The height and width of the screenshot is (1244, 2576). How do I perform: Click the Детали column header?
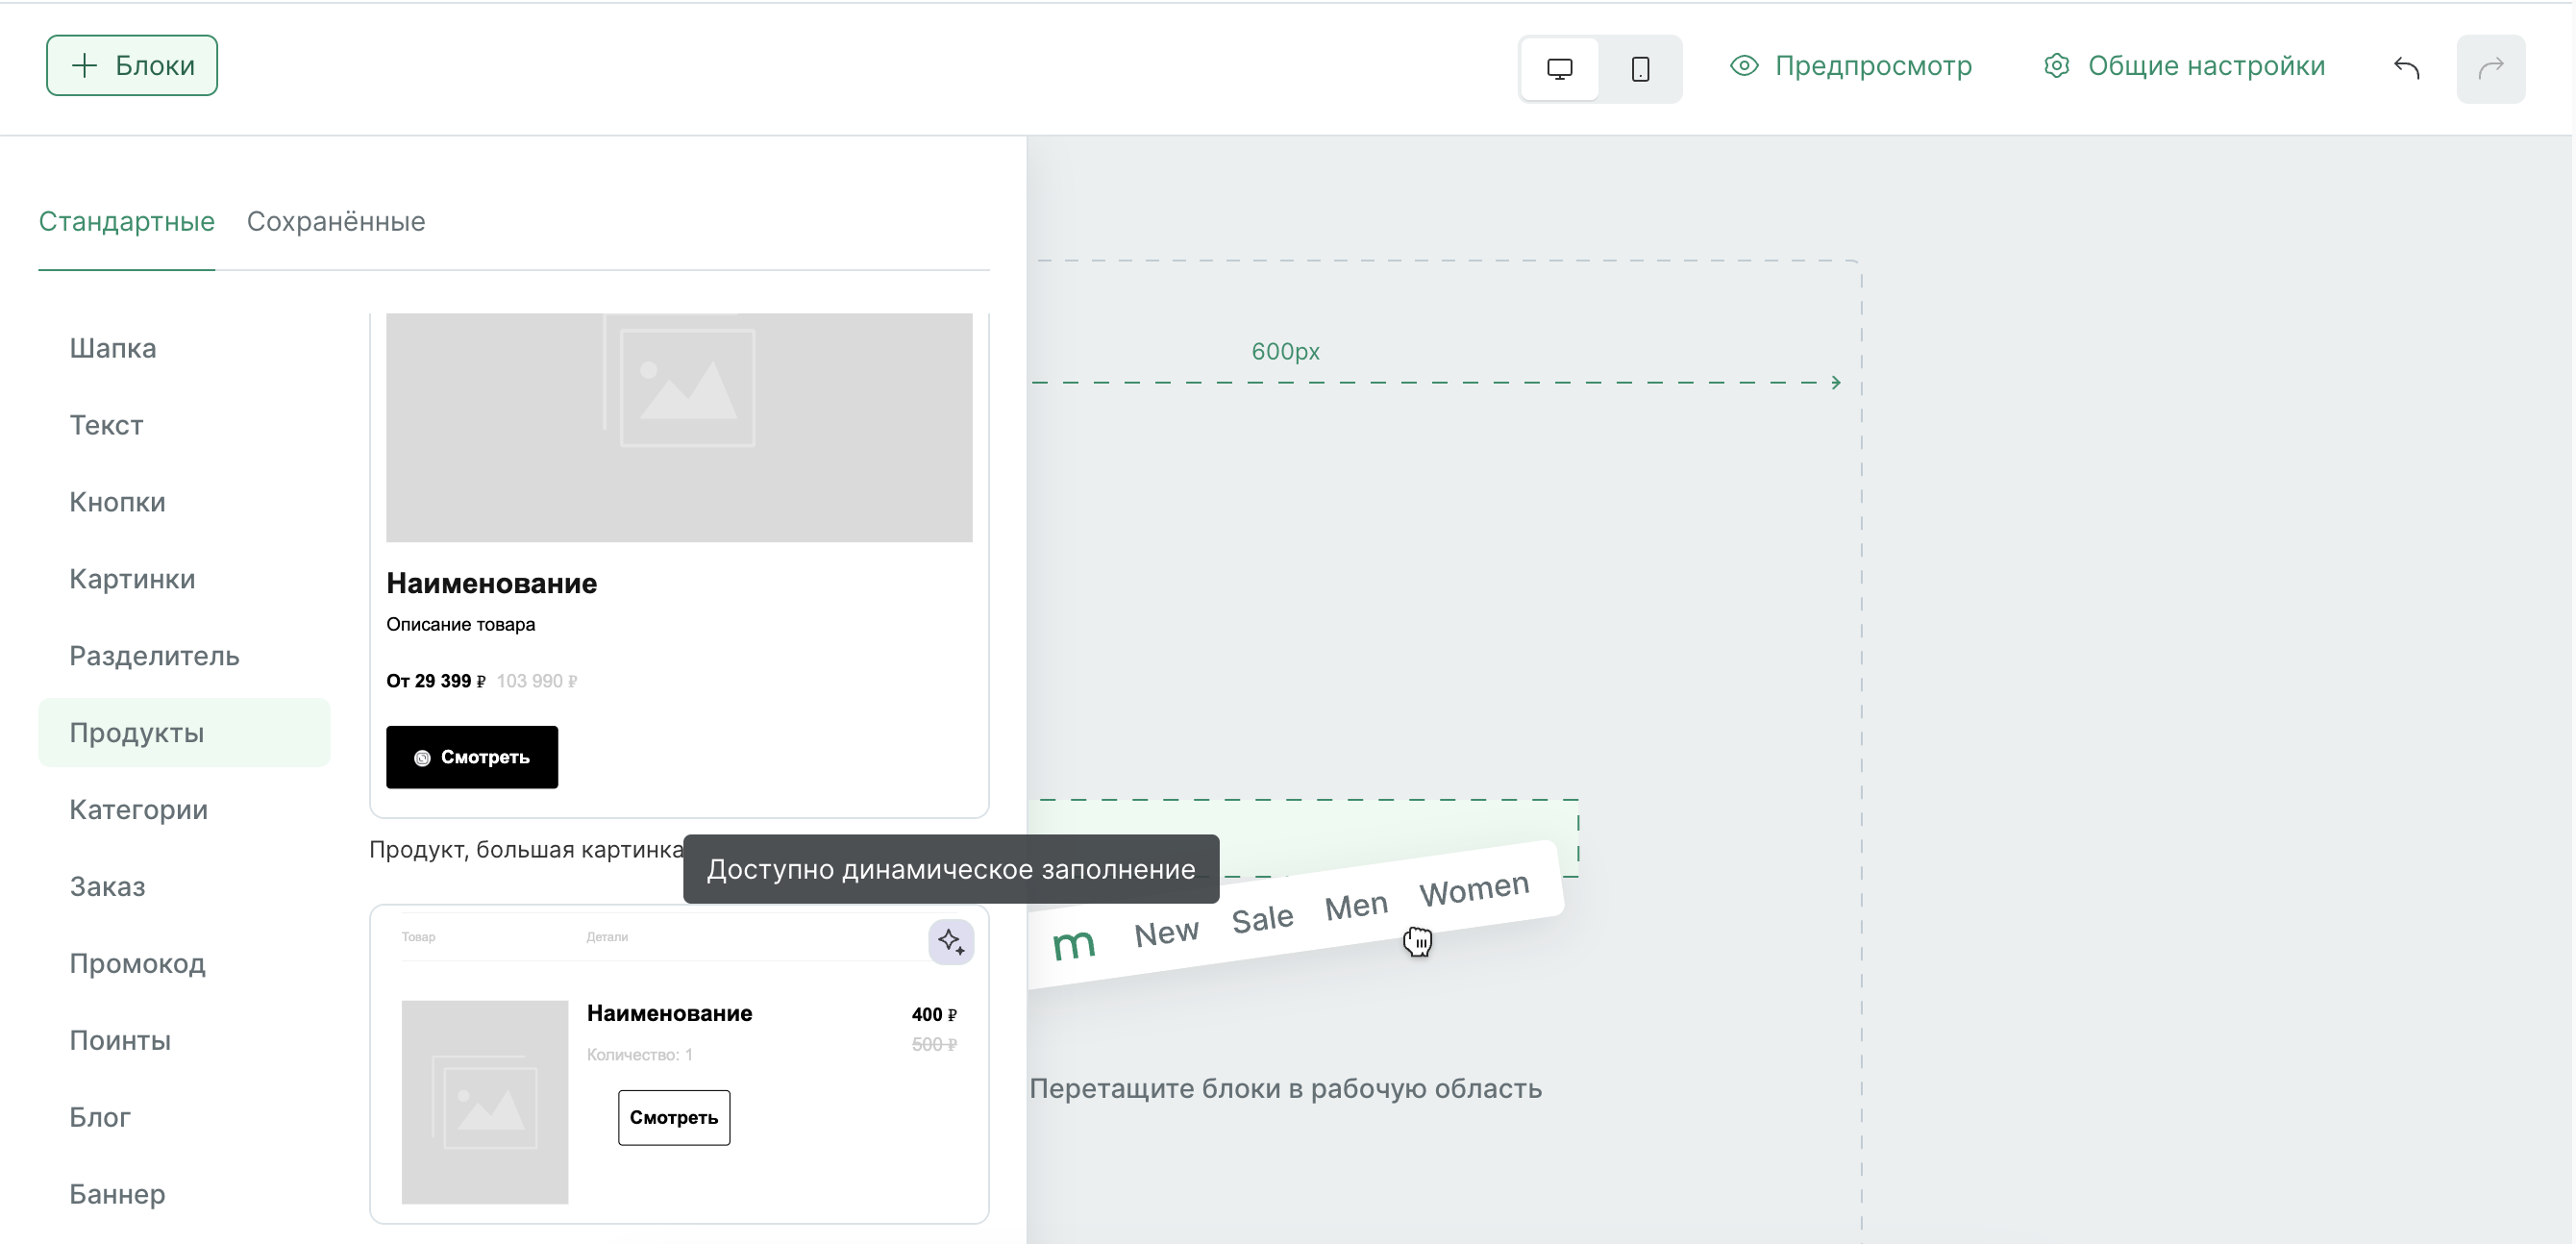click(607, 938)
